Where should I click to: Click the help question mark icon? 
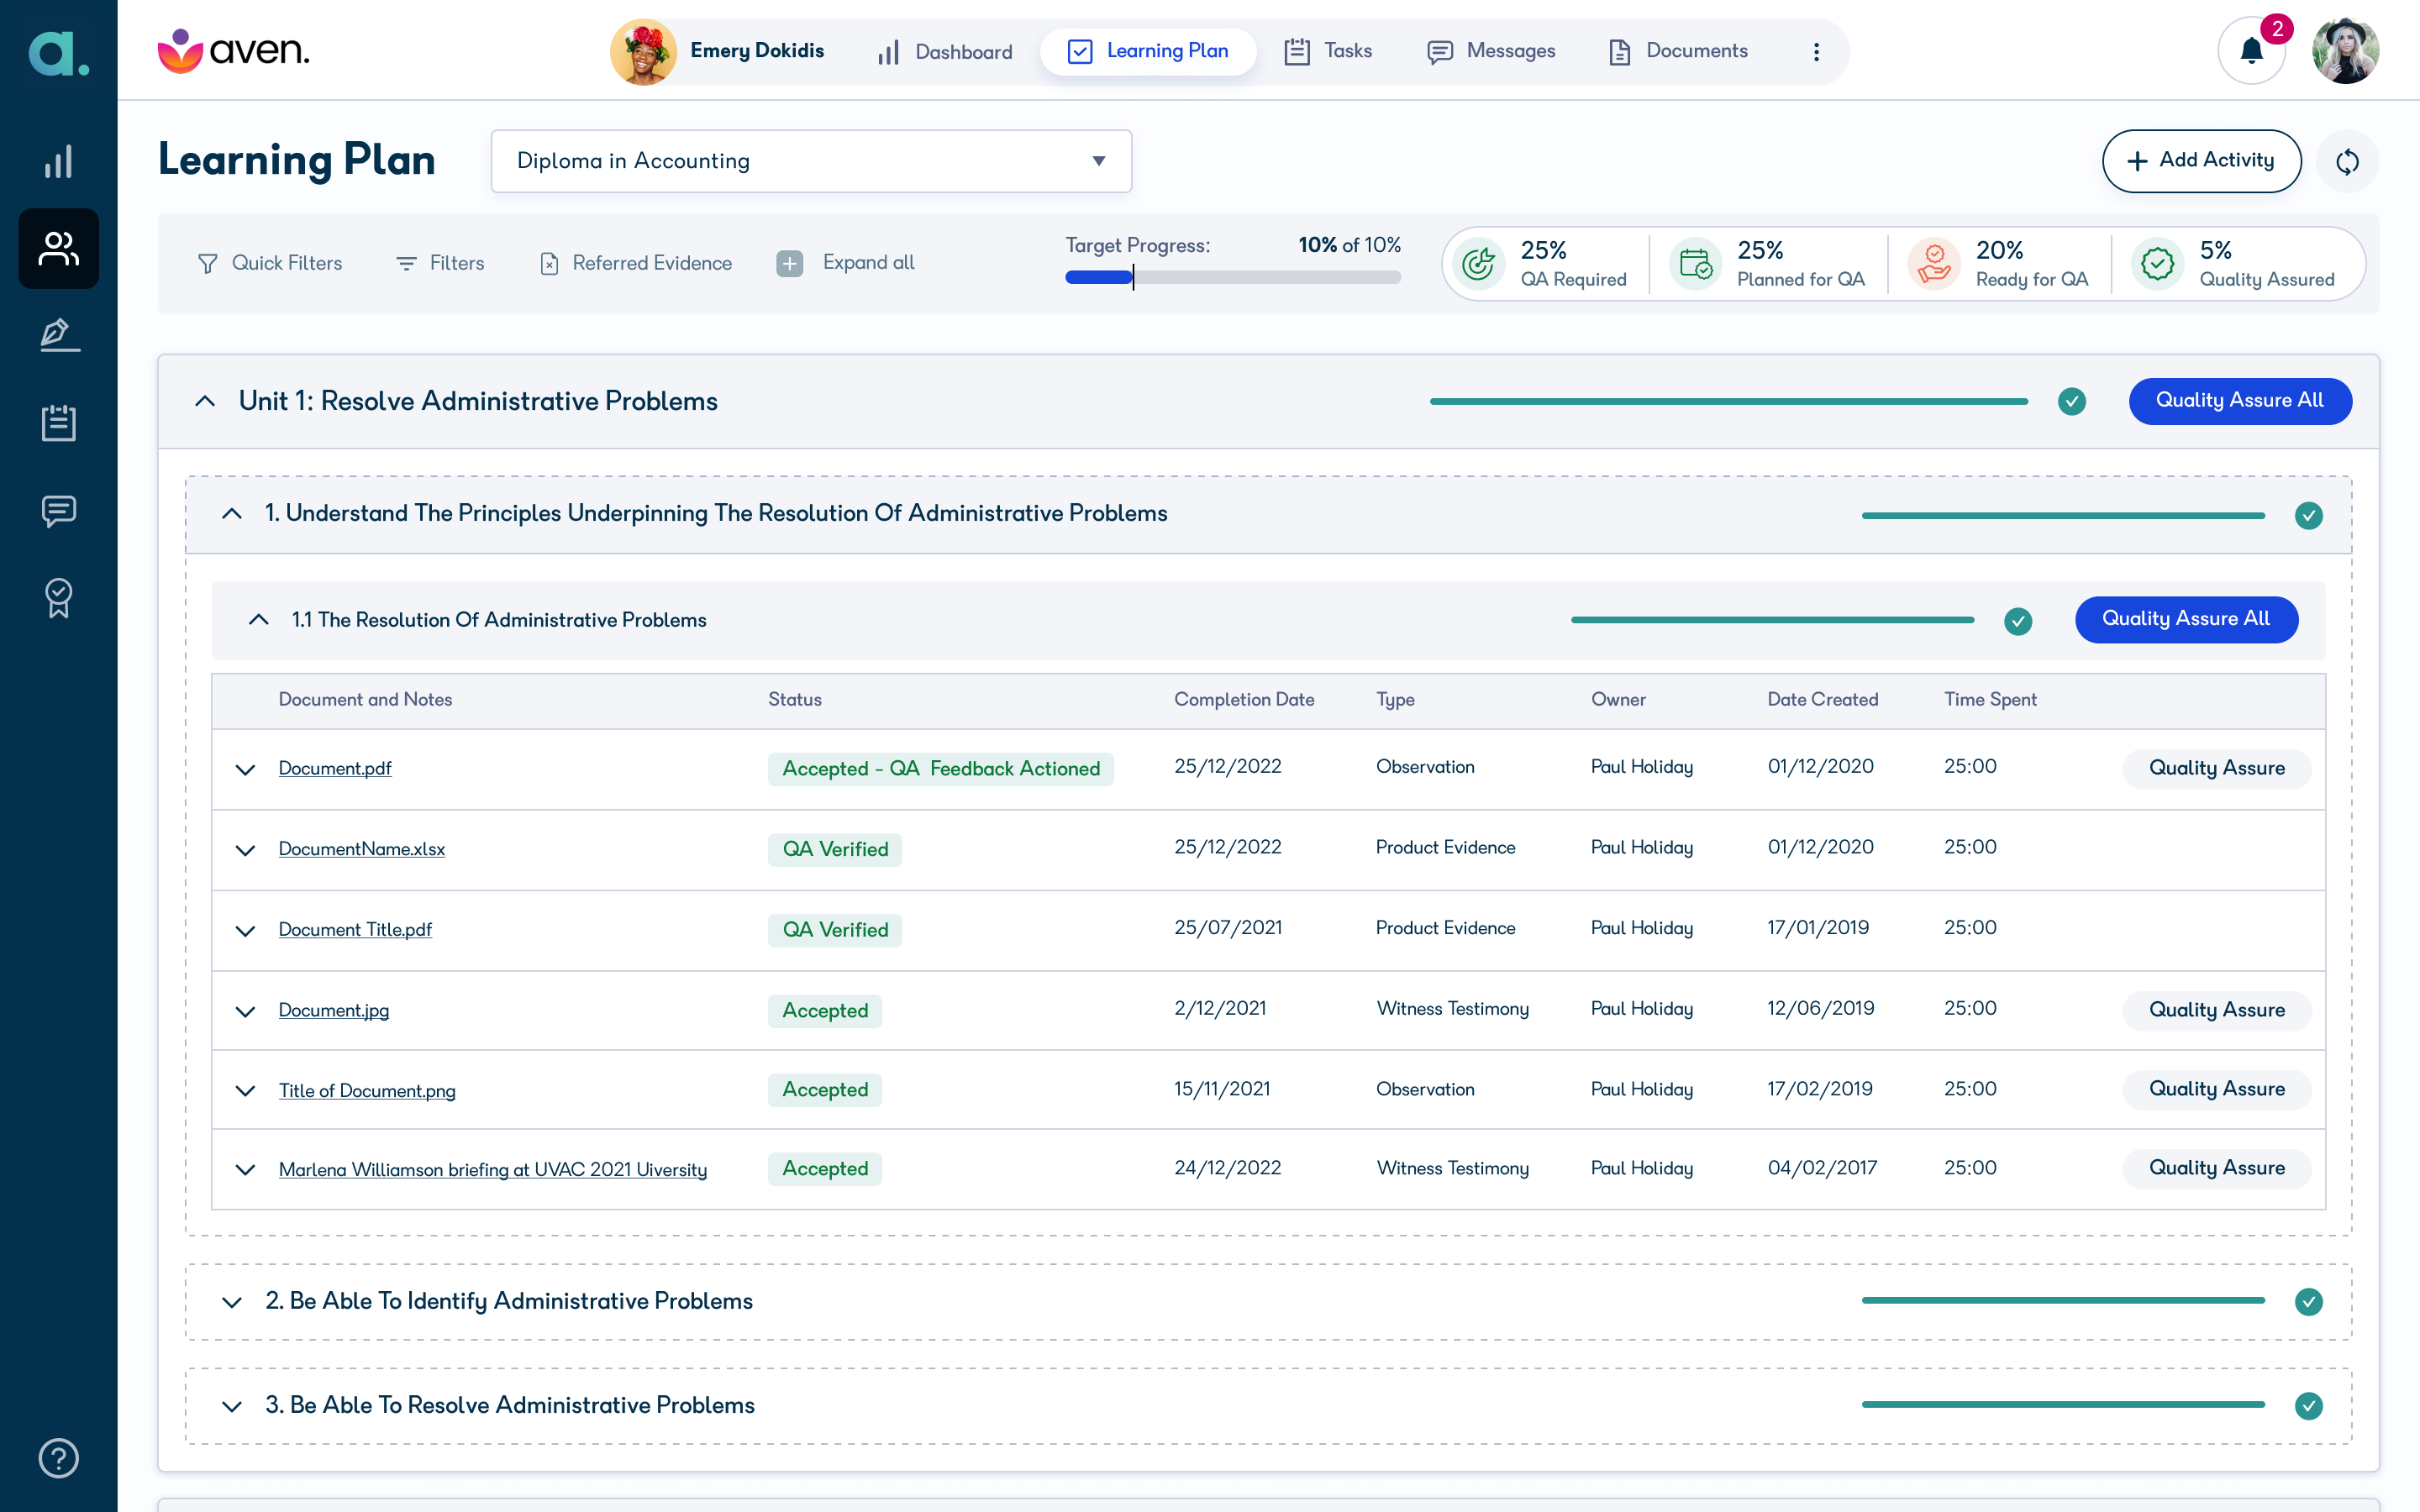59,1458
